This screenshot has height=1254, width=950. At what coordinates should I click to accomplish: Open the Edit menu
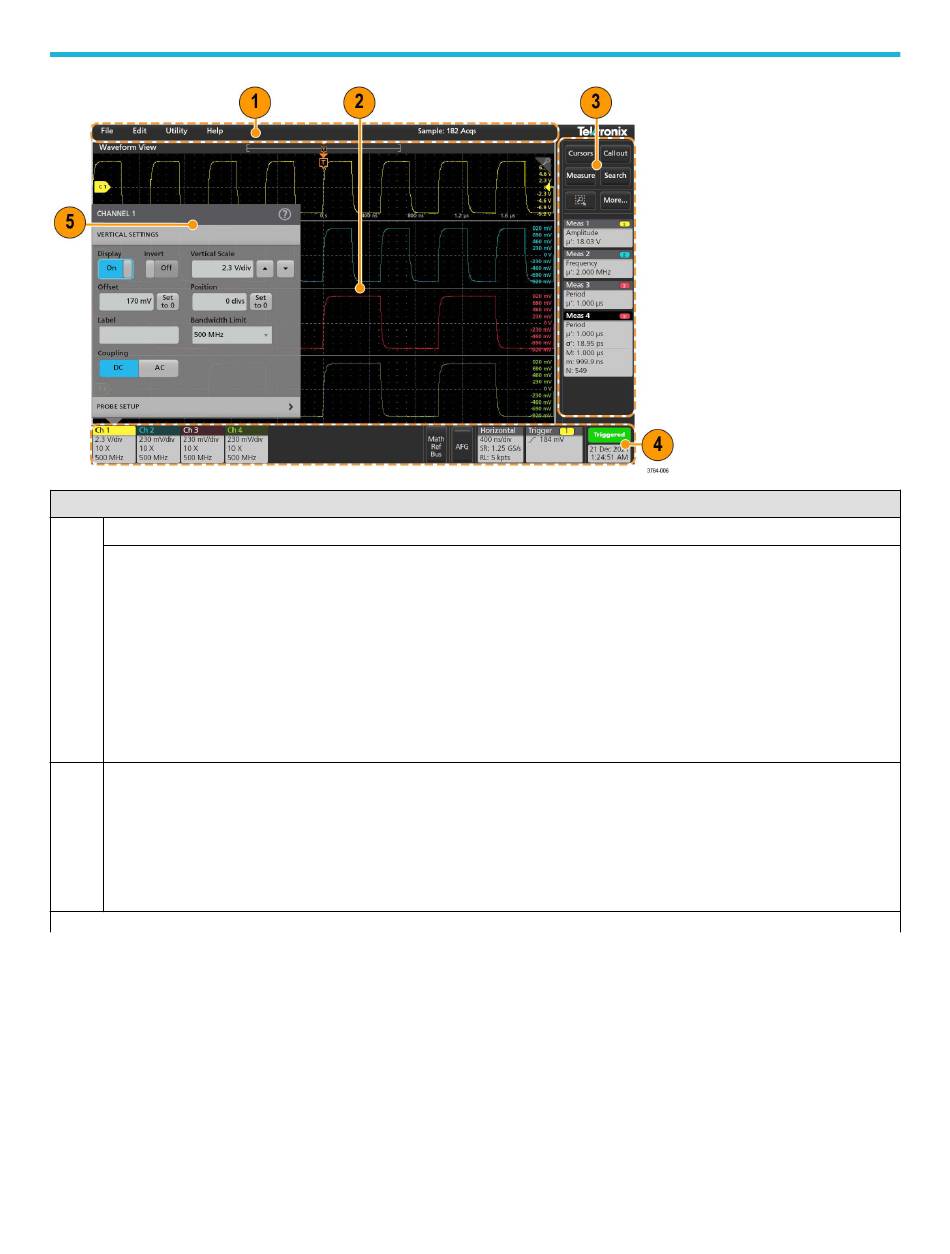click(x=139, y=131)
